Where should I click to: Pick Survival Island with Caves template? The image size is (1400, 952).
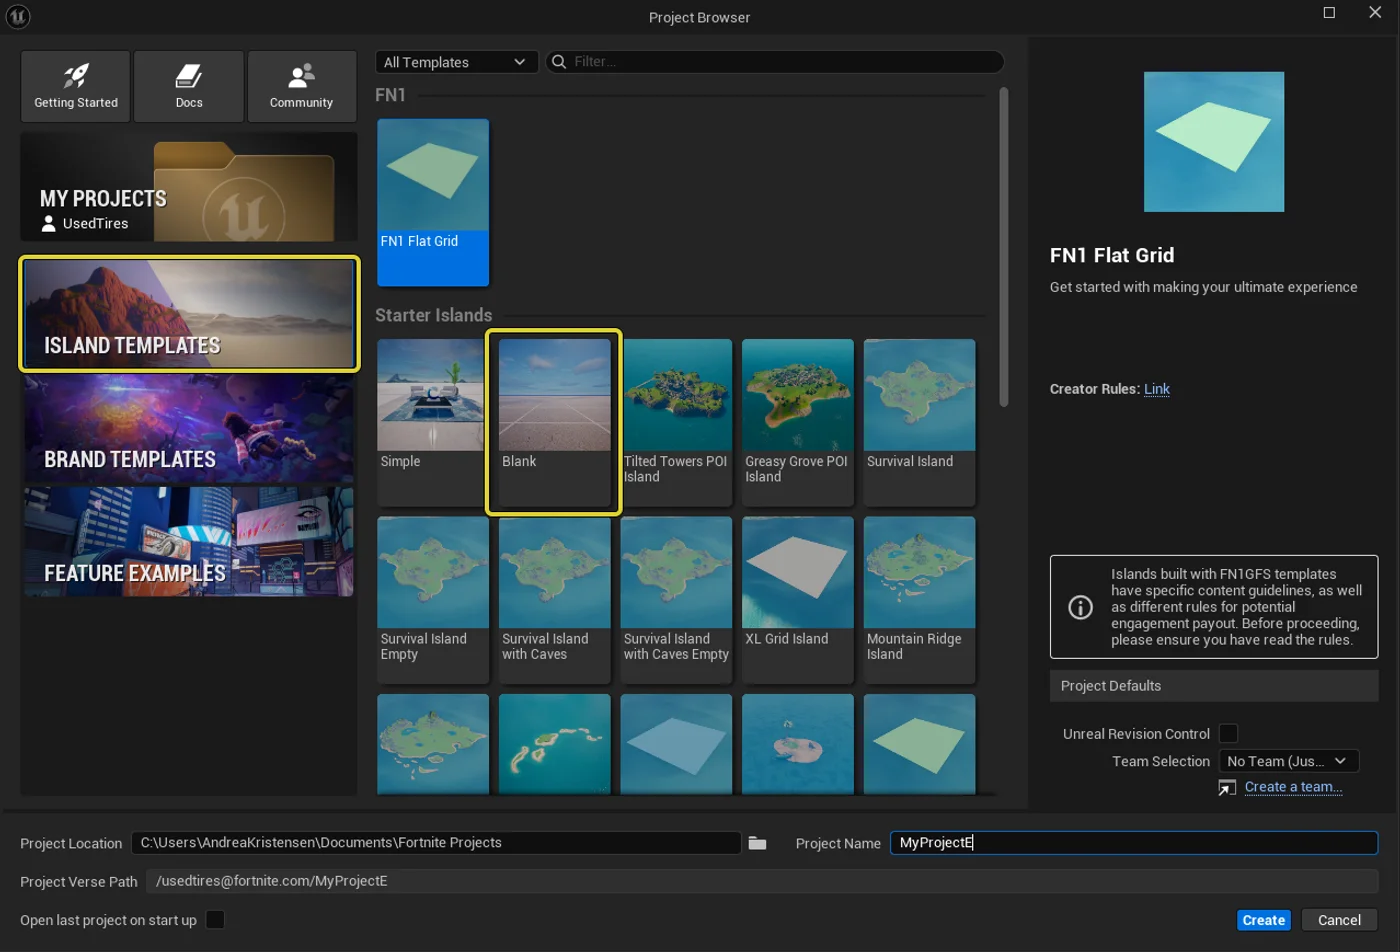tap(554, 600)
